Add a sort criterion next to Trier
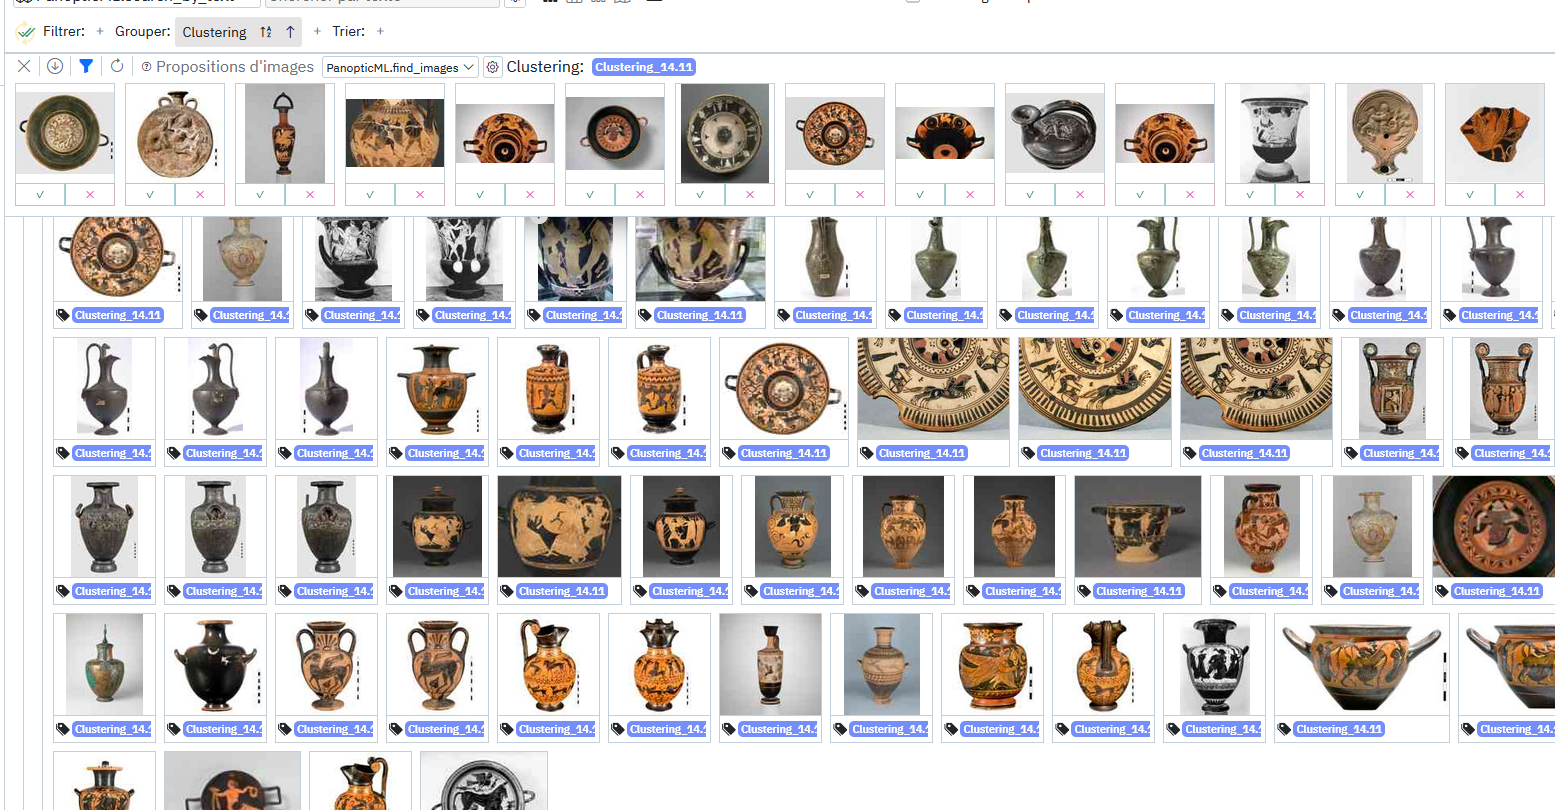 pyautogui.click(x=380, y=32)
